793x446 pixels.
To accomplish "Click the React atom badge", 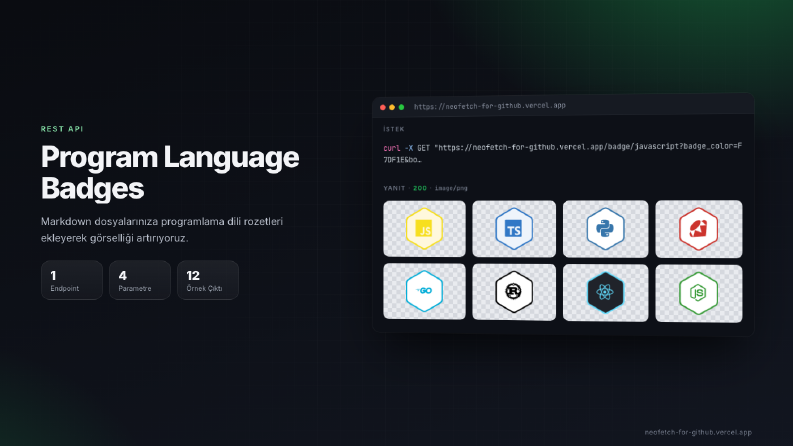I will (605, 292).
